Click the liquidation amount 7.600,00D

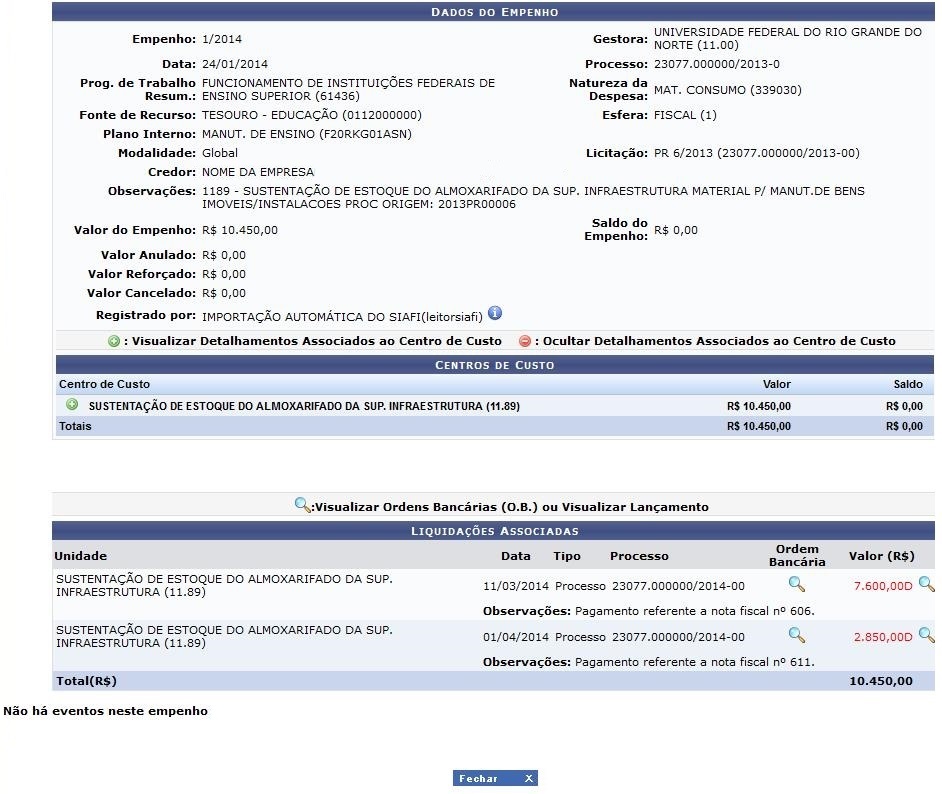[883, 586]
